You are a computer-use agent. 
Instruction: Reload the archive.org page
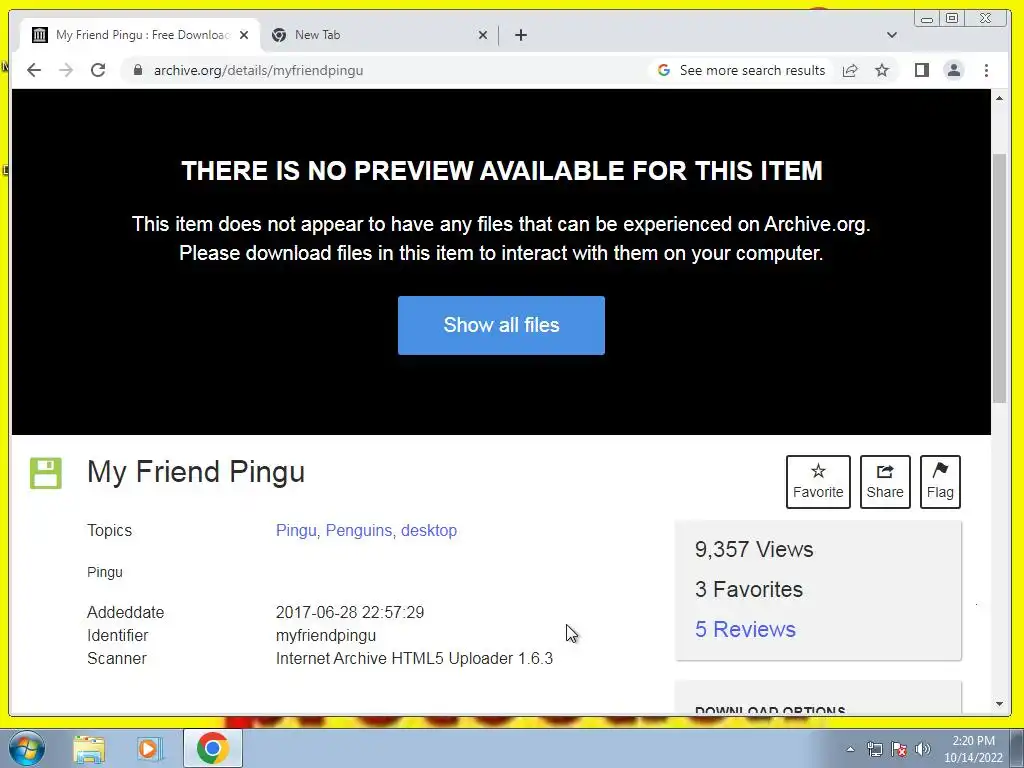pos(98,70)
